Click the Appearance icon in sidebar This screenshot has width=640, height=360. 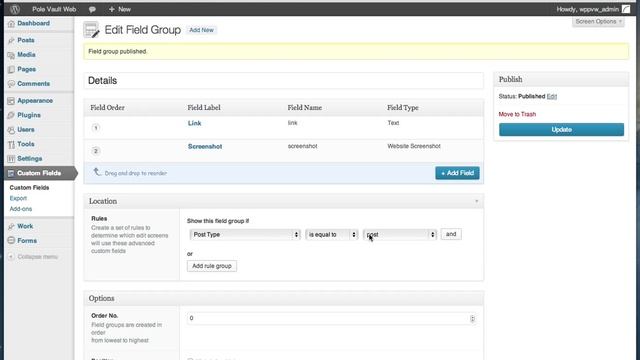(x=11, y=101)
